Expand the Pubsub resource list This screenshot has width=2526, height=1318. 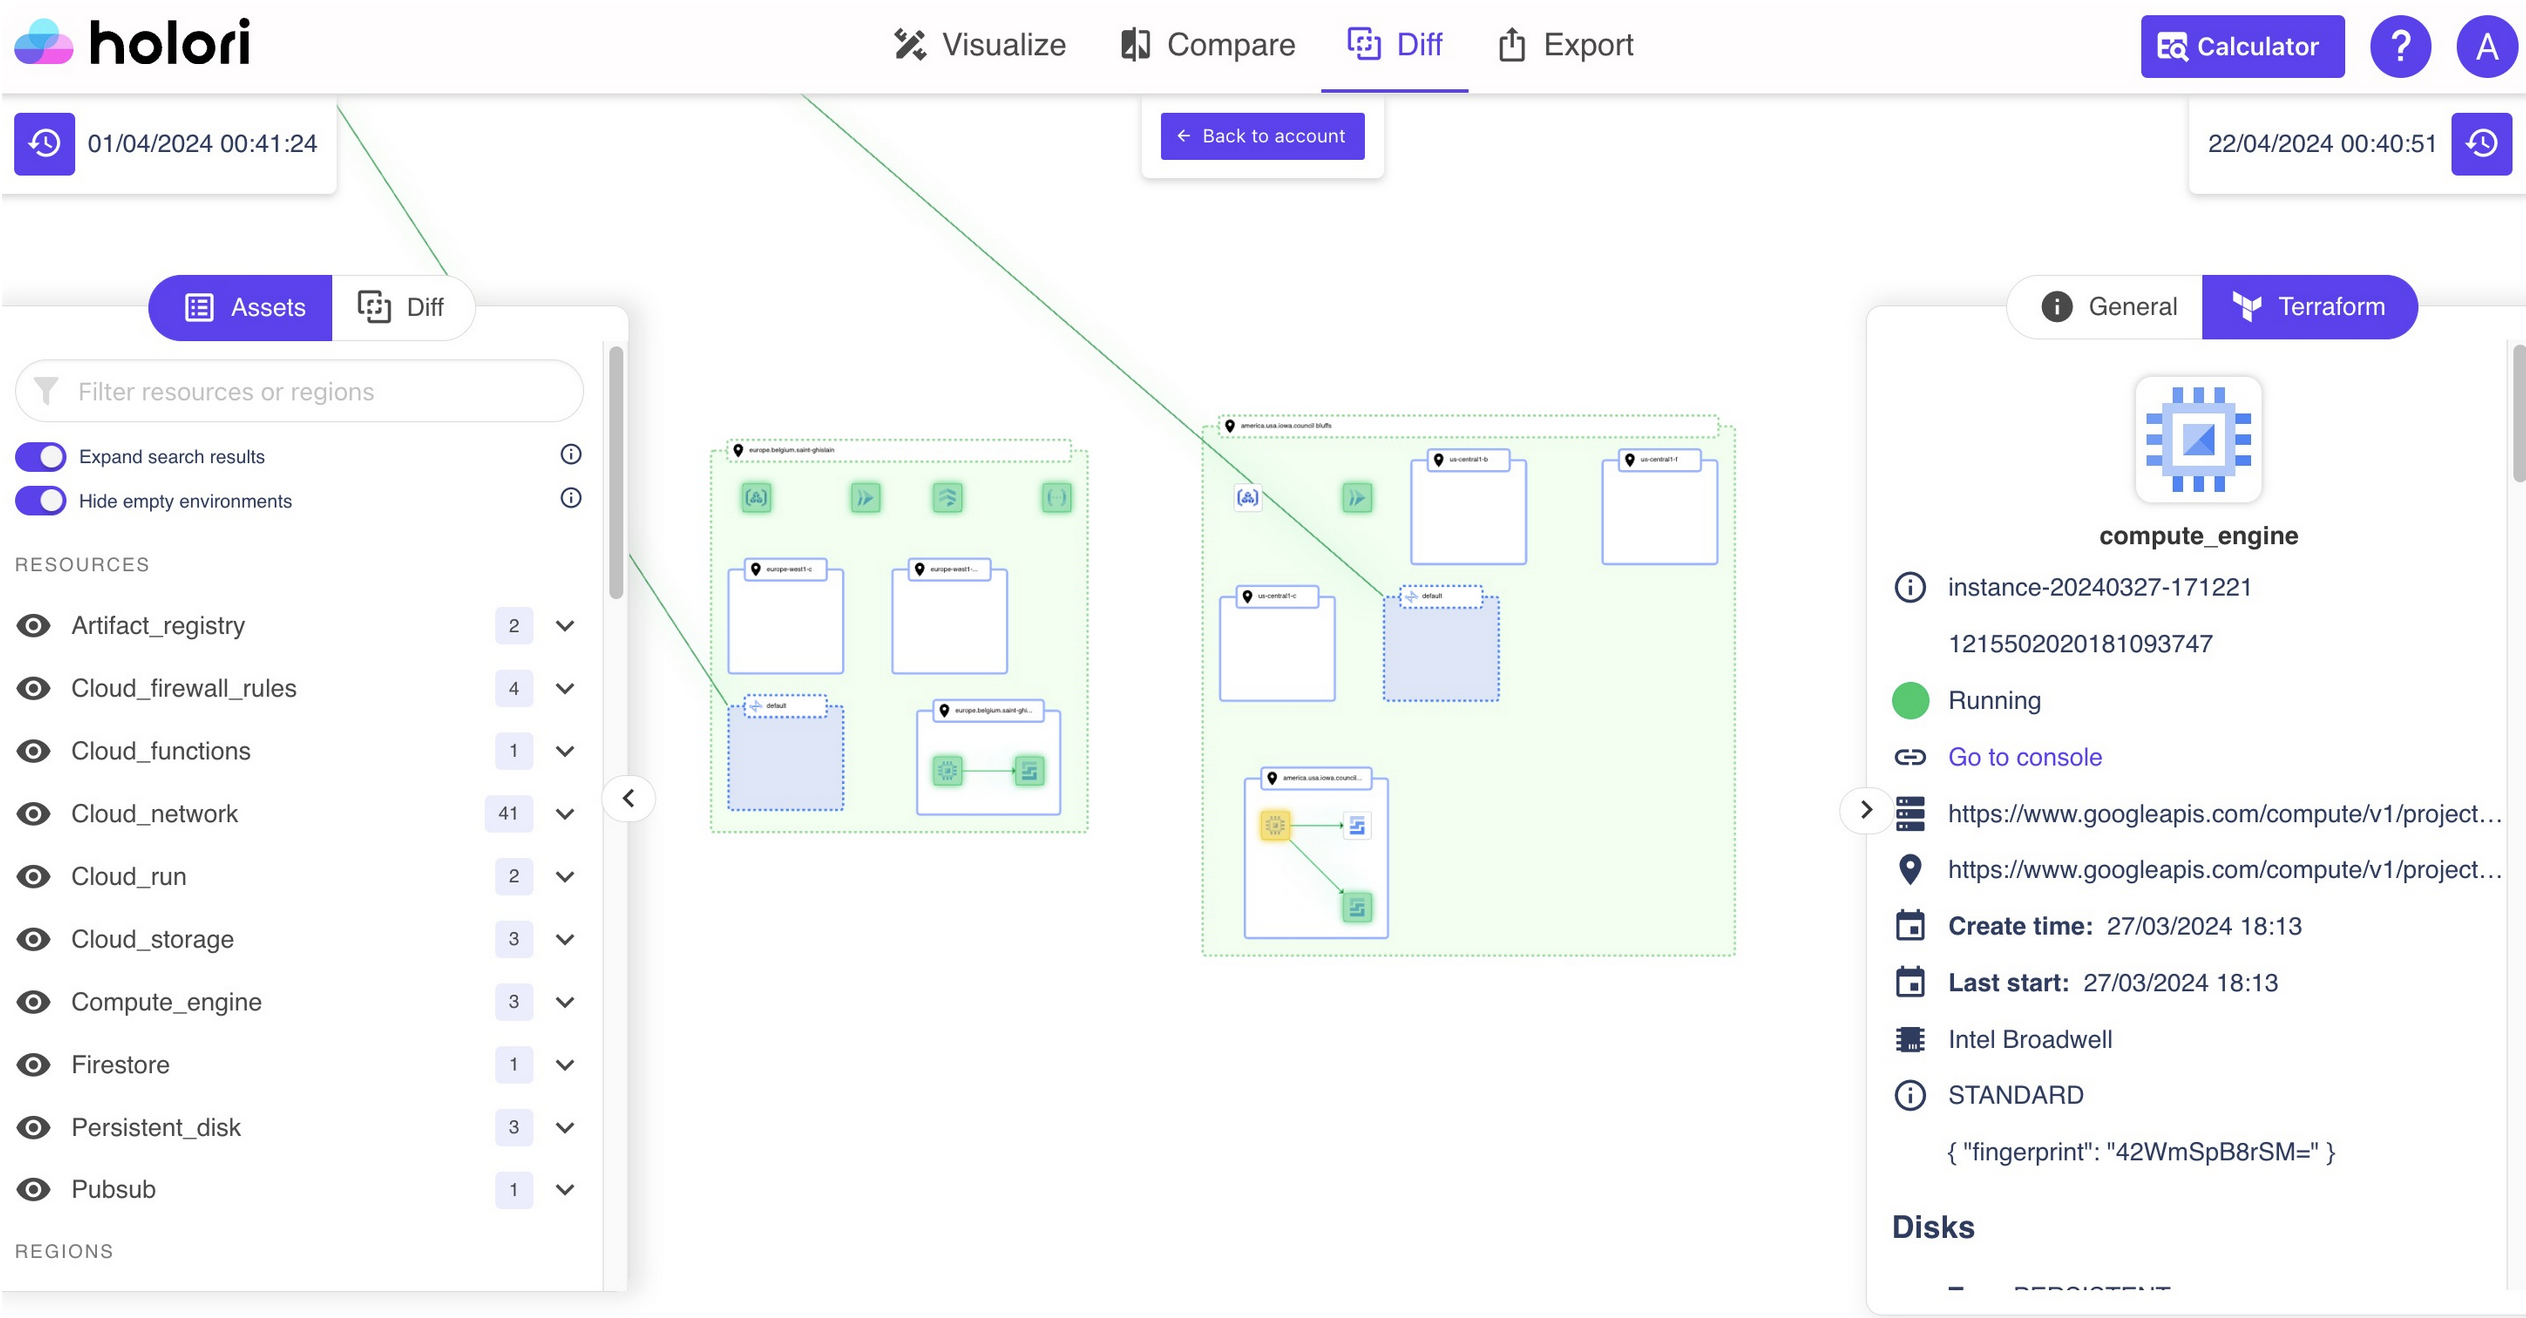pos(565,1189)
